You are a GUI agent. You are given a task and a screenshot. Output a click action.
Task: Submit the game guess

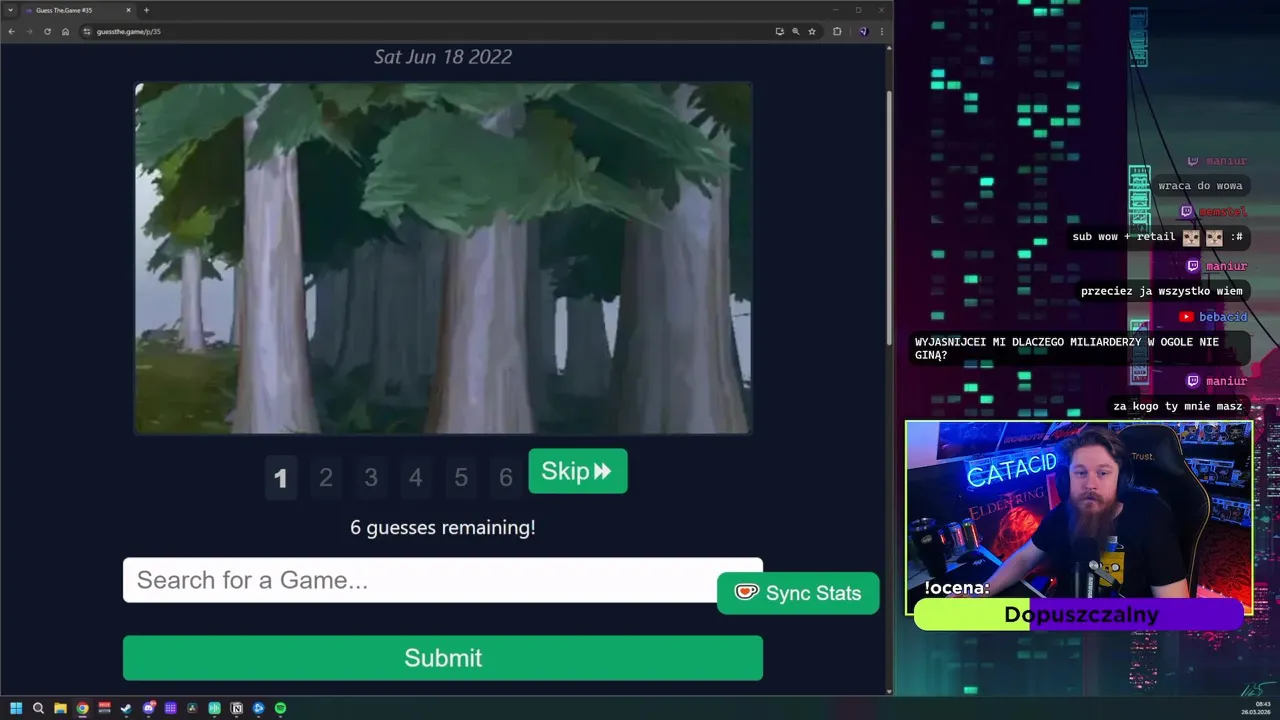click(x=443, y=658)
